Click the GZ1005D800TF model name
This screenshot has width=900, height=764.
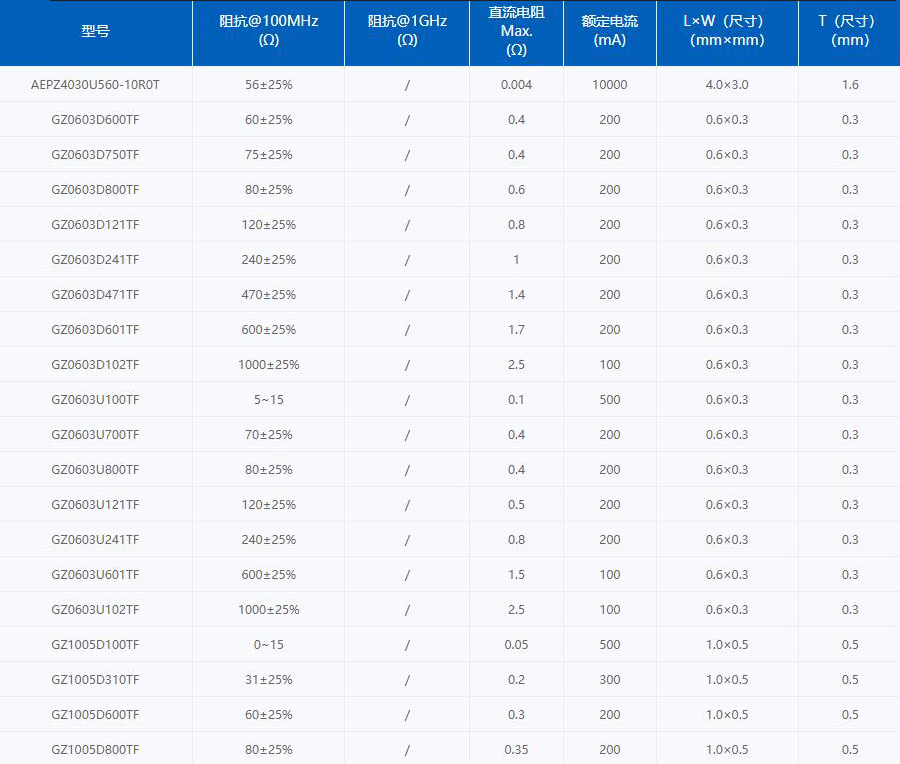(95, 750)
